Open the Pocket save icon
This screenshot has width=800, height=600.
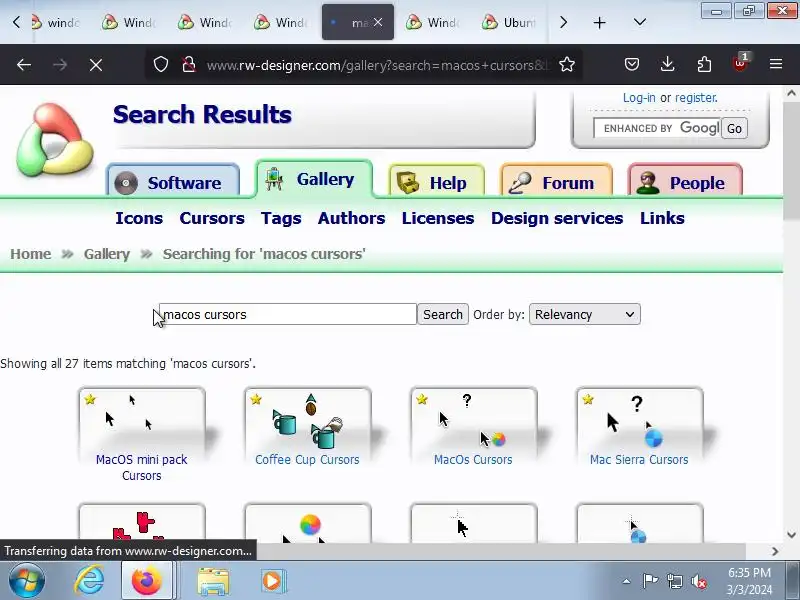(x=632, y=64)
